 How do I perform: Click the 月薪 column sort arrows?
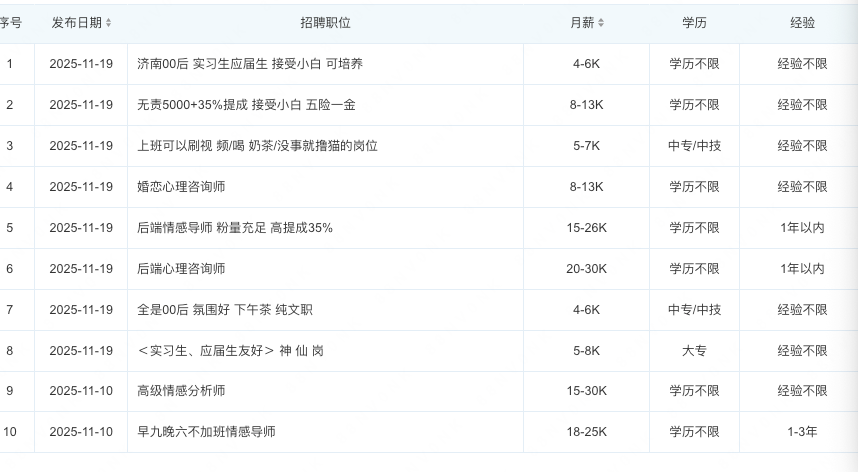[601, 23]
